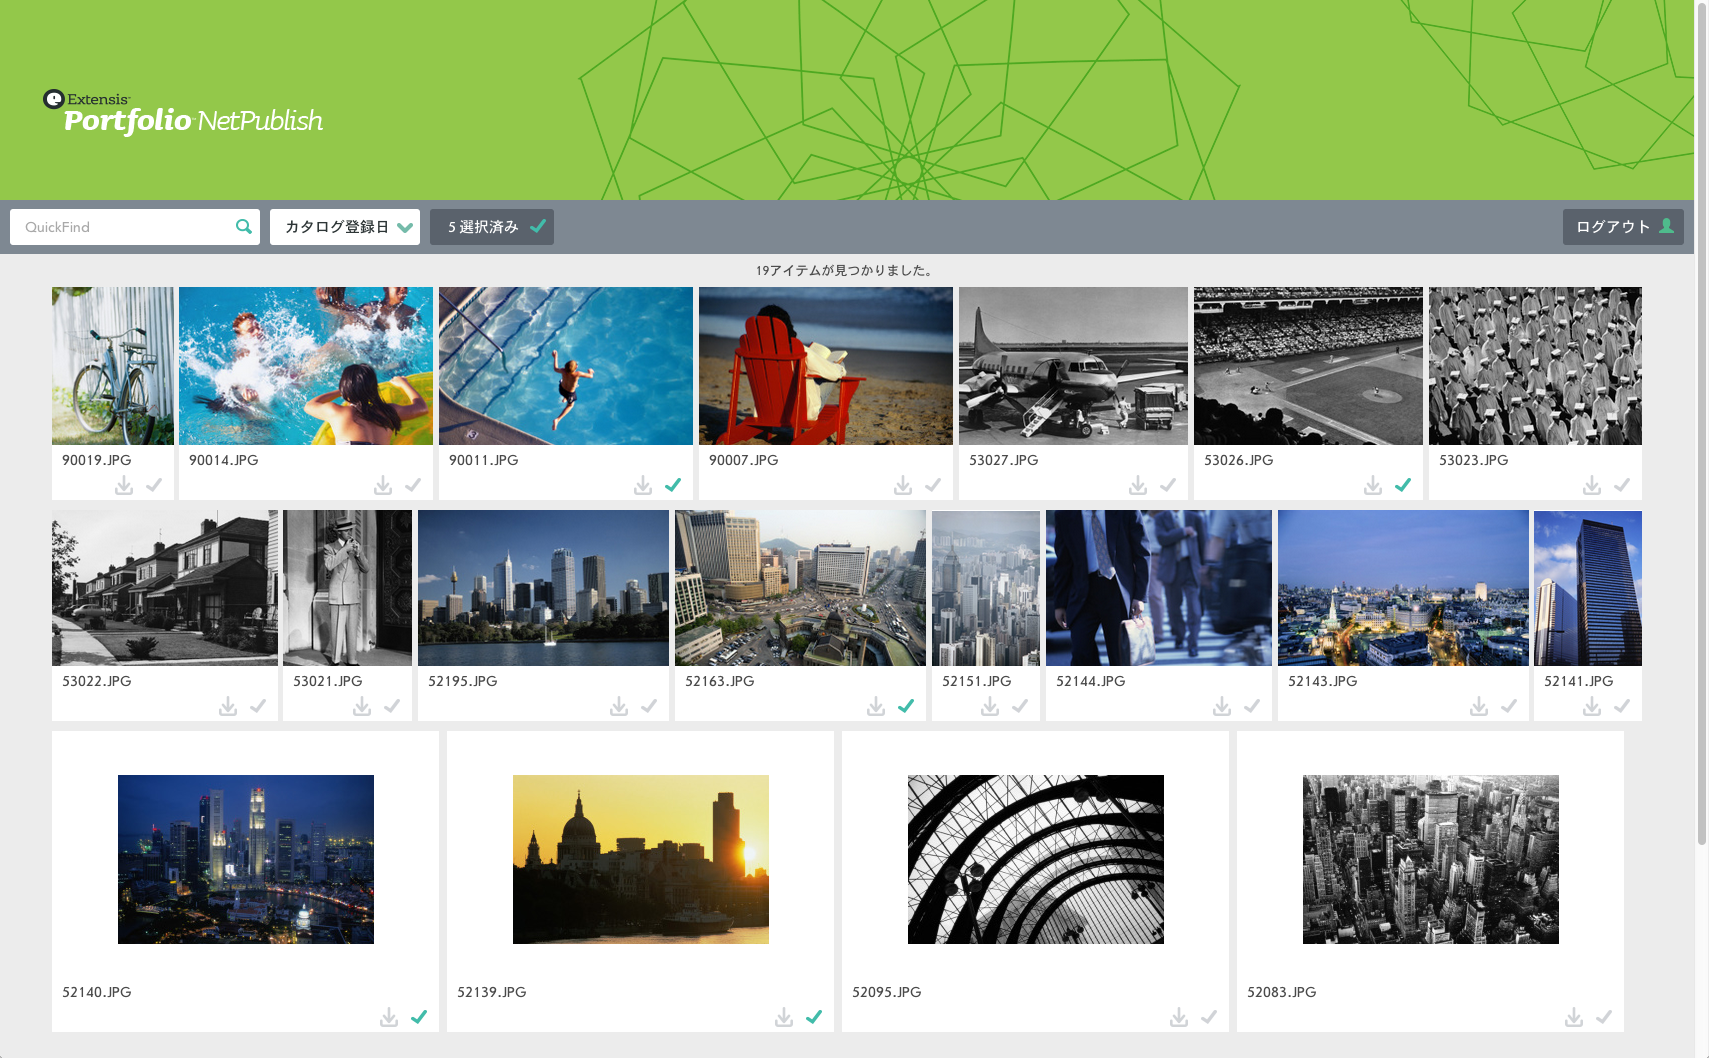Viewport: 1709px width, 1058px height.
Task: Open the blue skyscraper 52141.JPG thumbnail
Action: coord(1588,588)
